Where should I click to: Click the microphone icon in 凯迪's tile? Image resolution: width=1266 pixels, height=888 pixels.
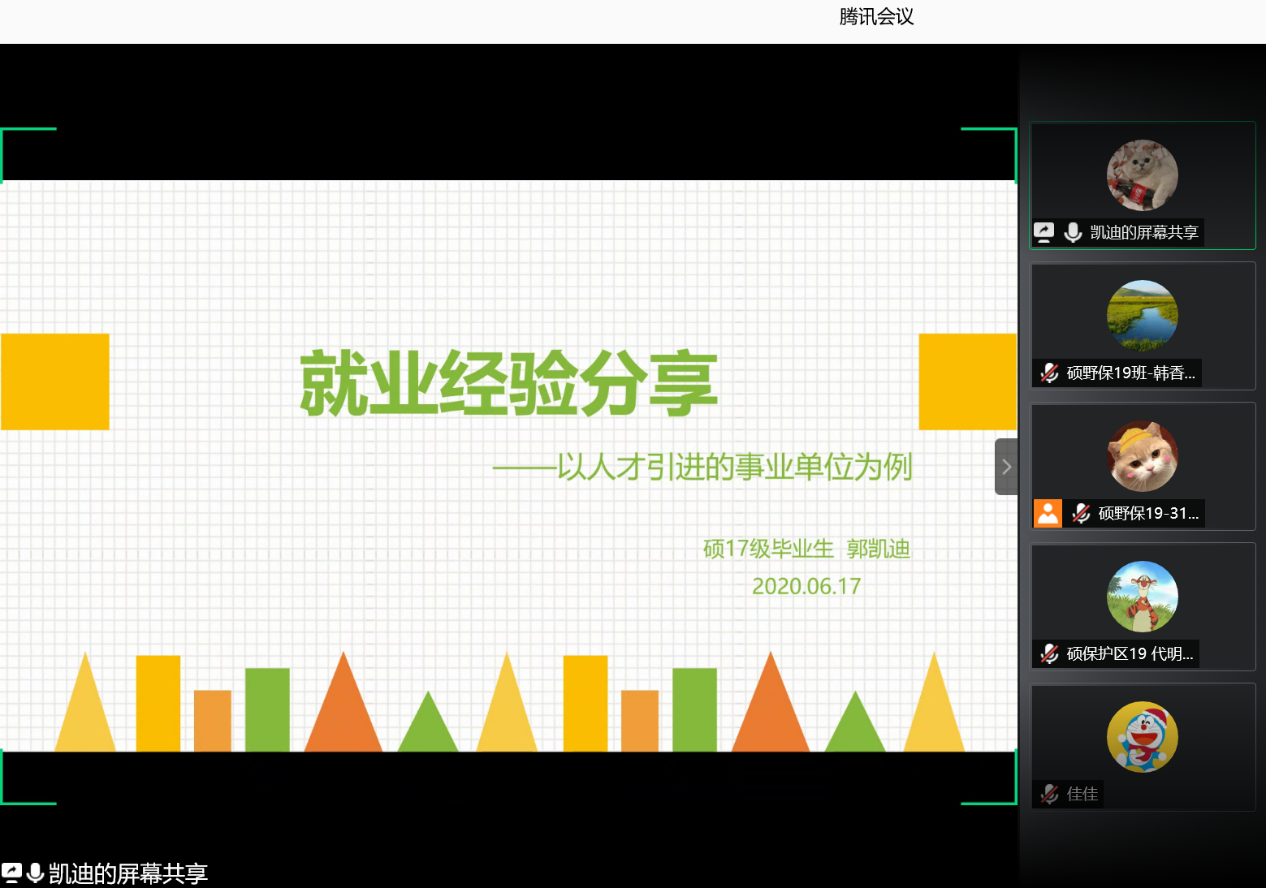[1073, 233]
